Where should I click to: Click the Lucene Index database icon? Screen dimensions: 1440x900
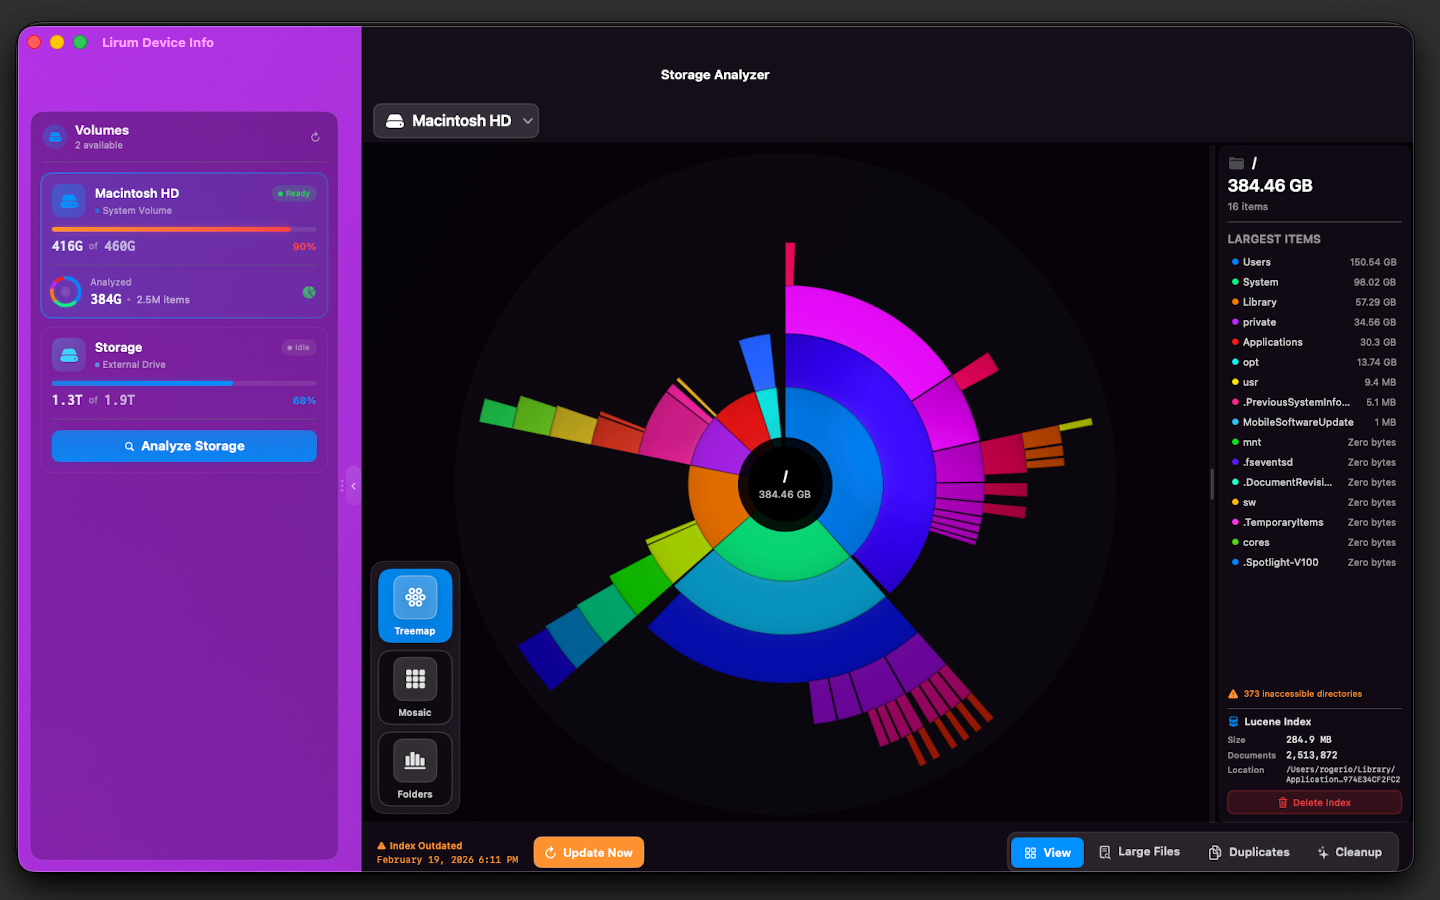[x=1234, y=722]
